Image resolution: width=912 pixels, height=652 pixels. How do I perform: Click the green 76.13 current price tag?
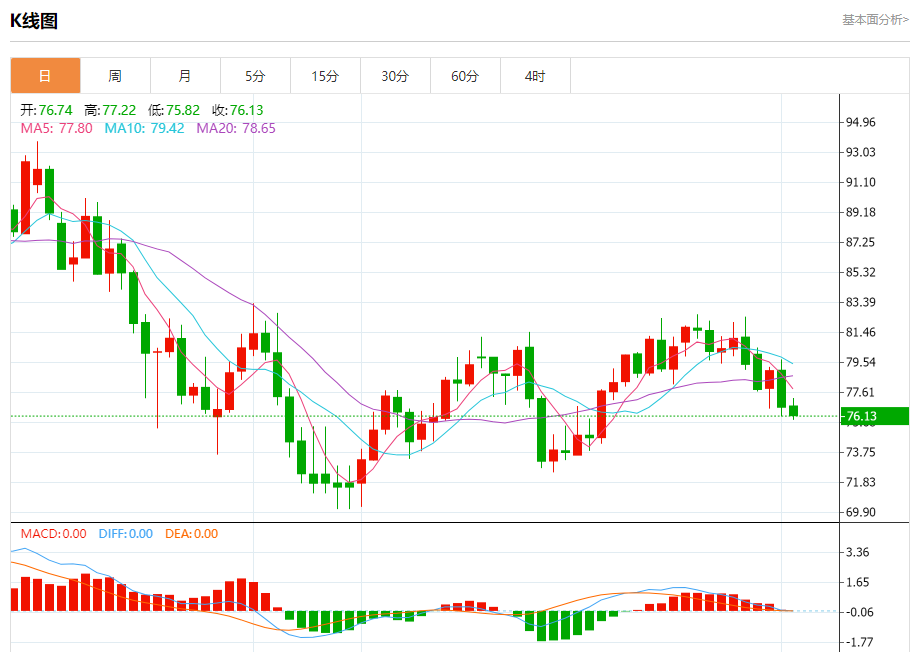tap(875, 416)
